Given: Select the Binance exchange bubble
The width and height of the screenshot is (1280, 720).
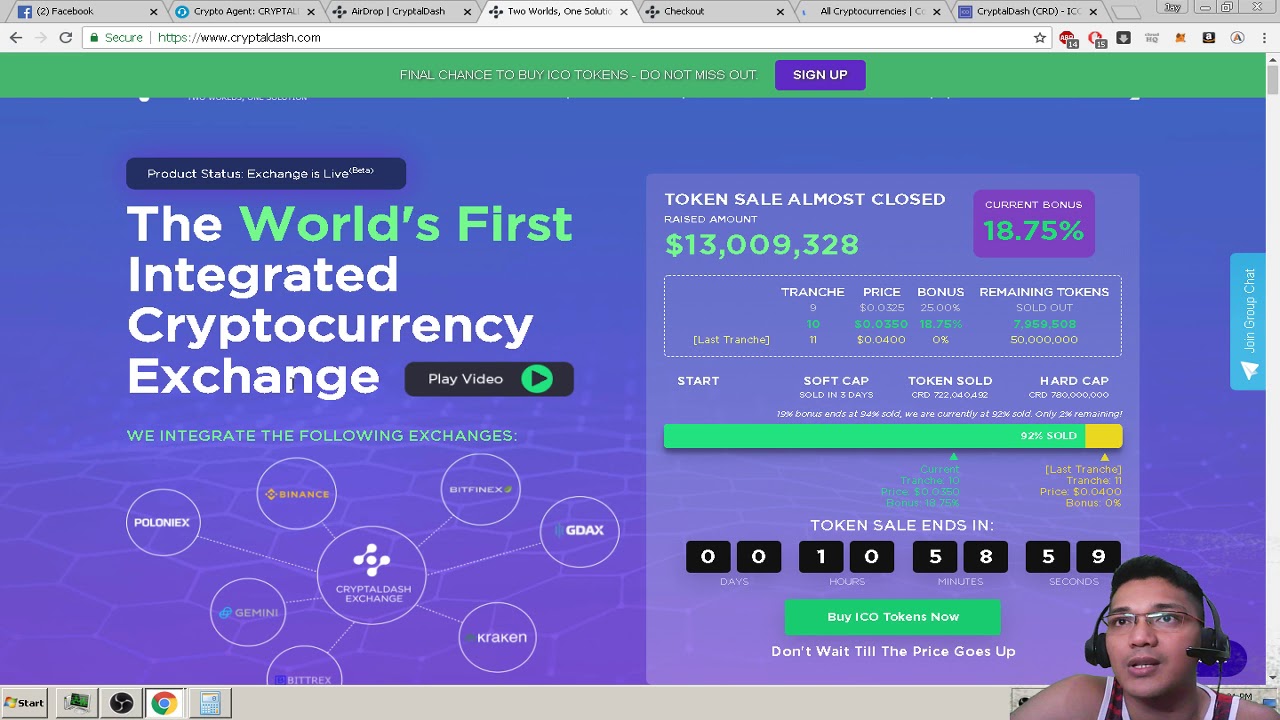Looking at the screenshot, I should click(296, 494).
